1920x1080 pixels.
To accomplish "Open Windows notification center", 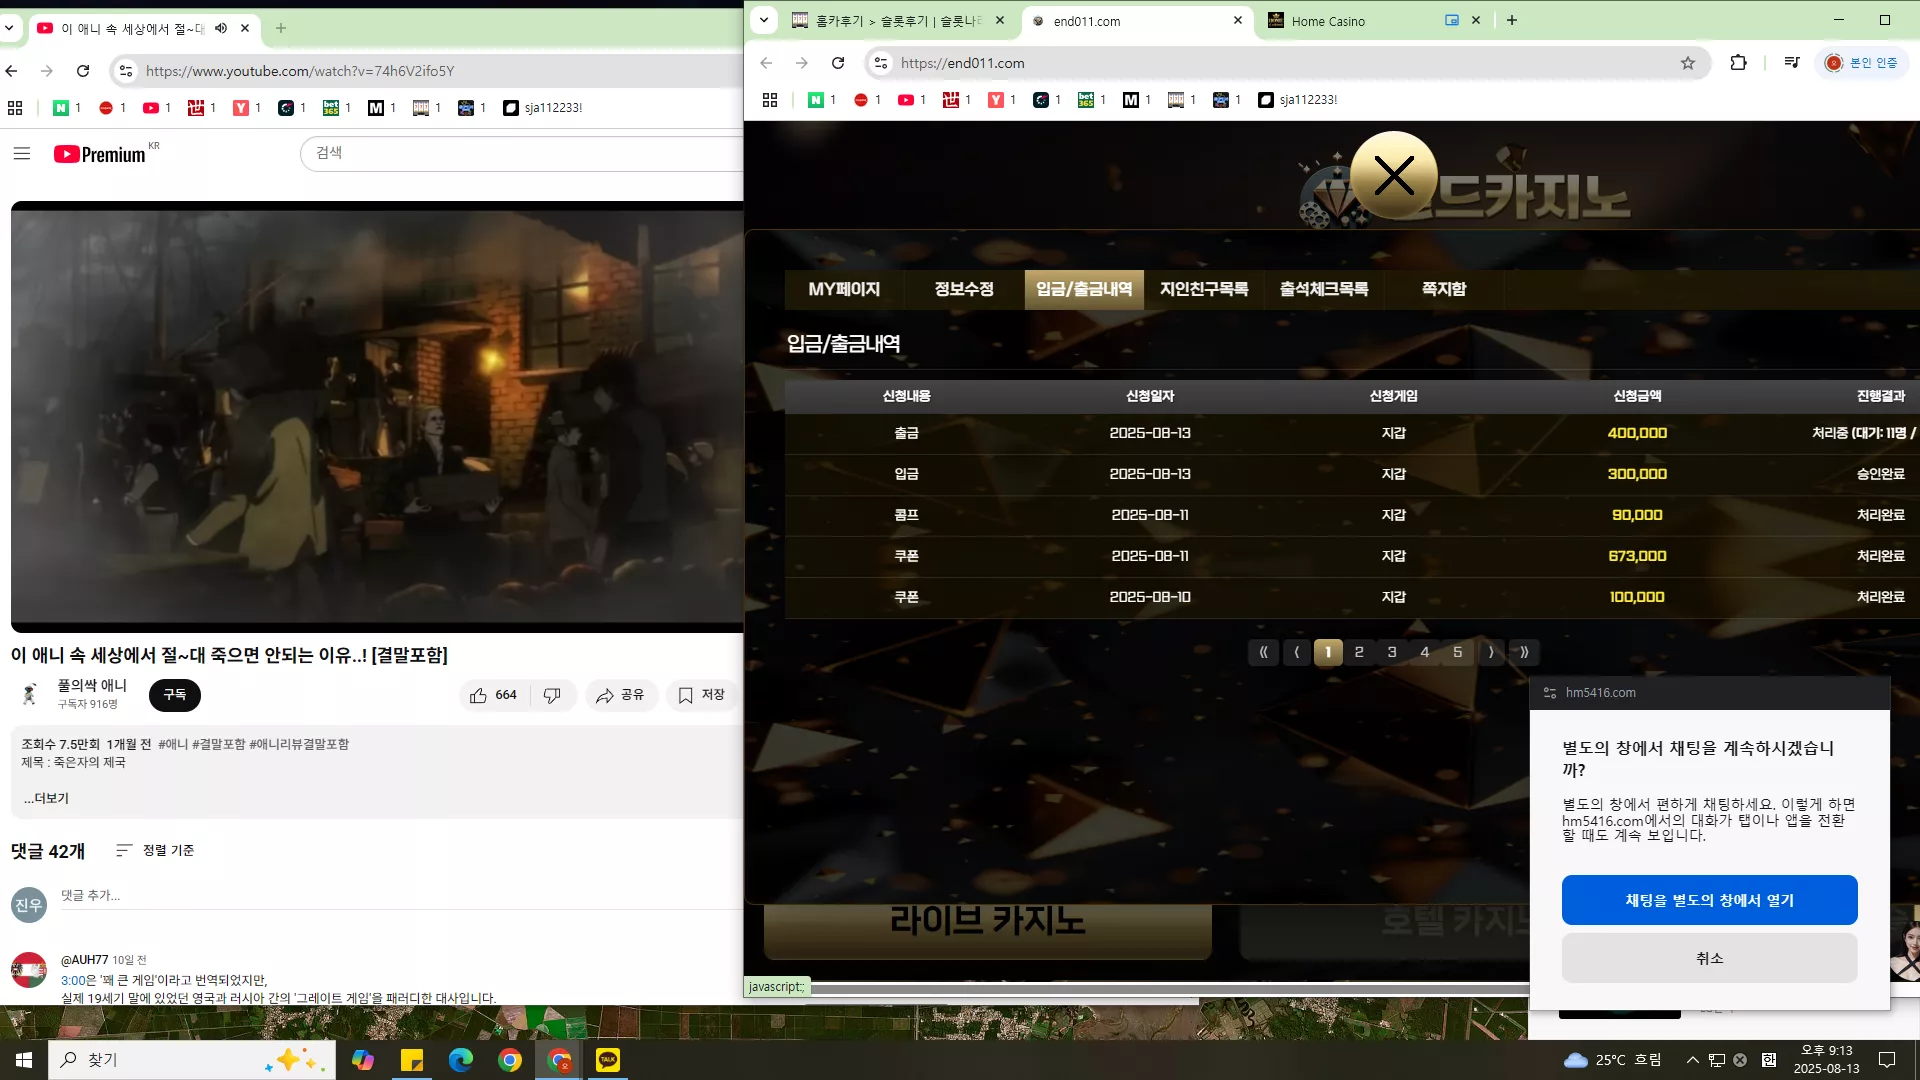I will [x=1887, y=1060].
